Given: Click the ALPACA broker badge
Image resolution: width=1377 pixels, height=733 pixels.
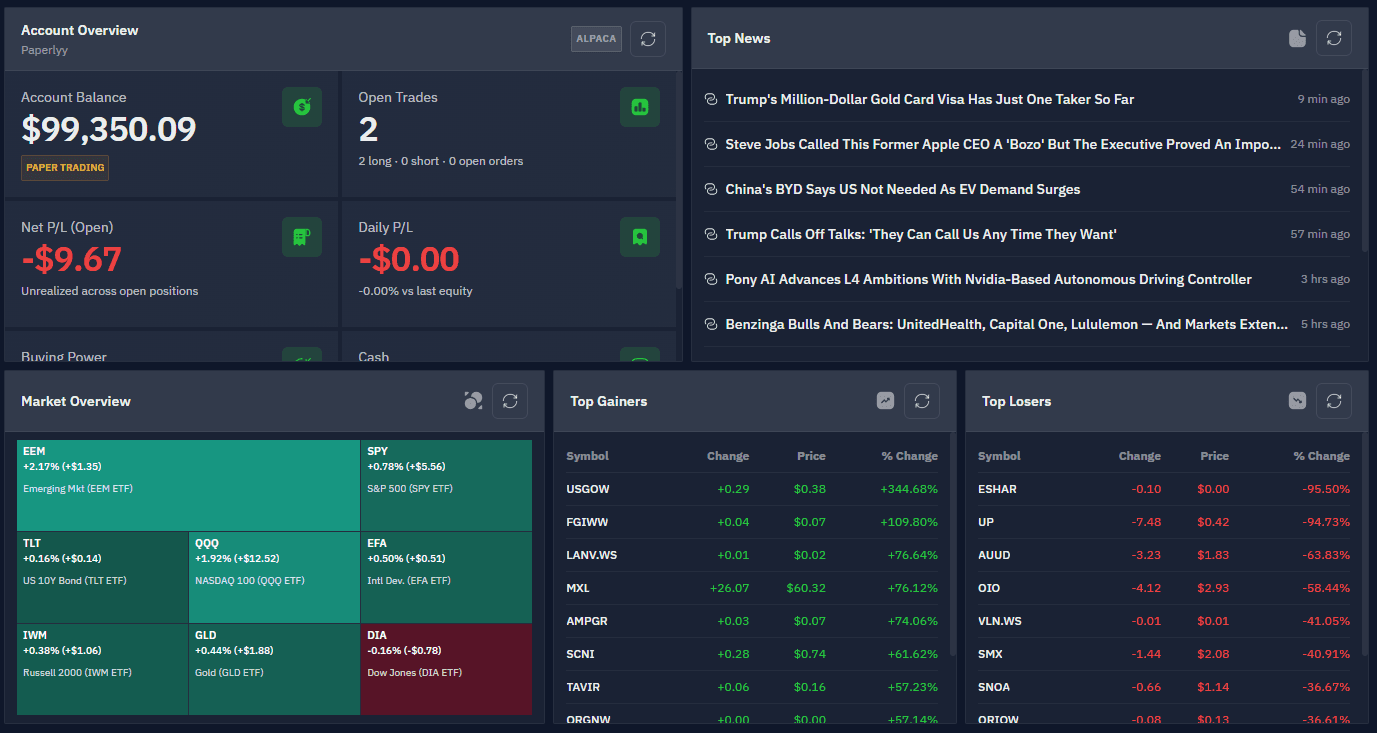Looking at the screenshot, I should [x=596, y=39].
